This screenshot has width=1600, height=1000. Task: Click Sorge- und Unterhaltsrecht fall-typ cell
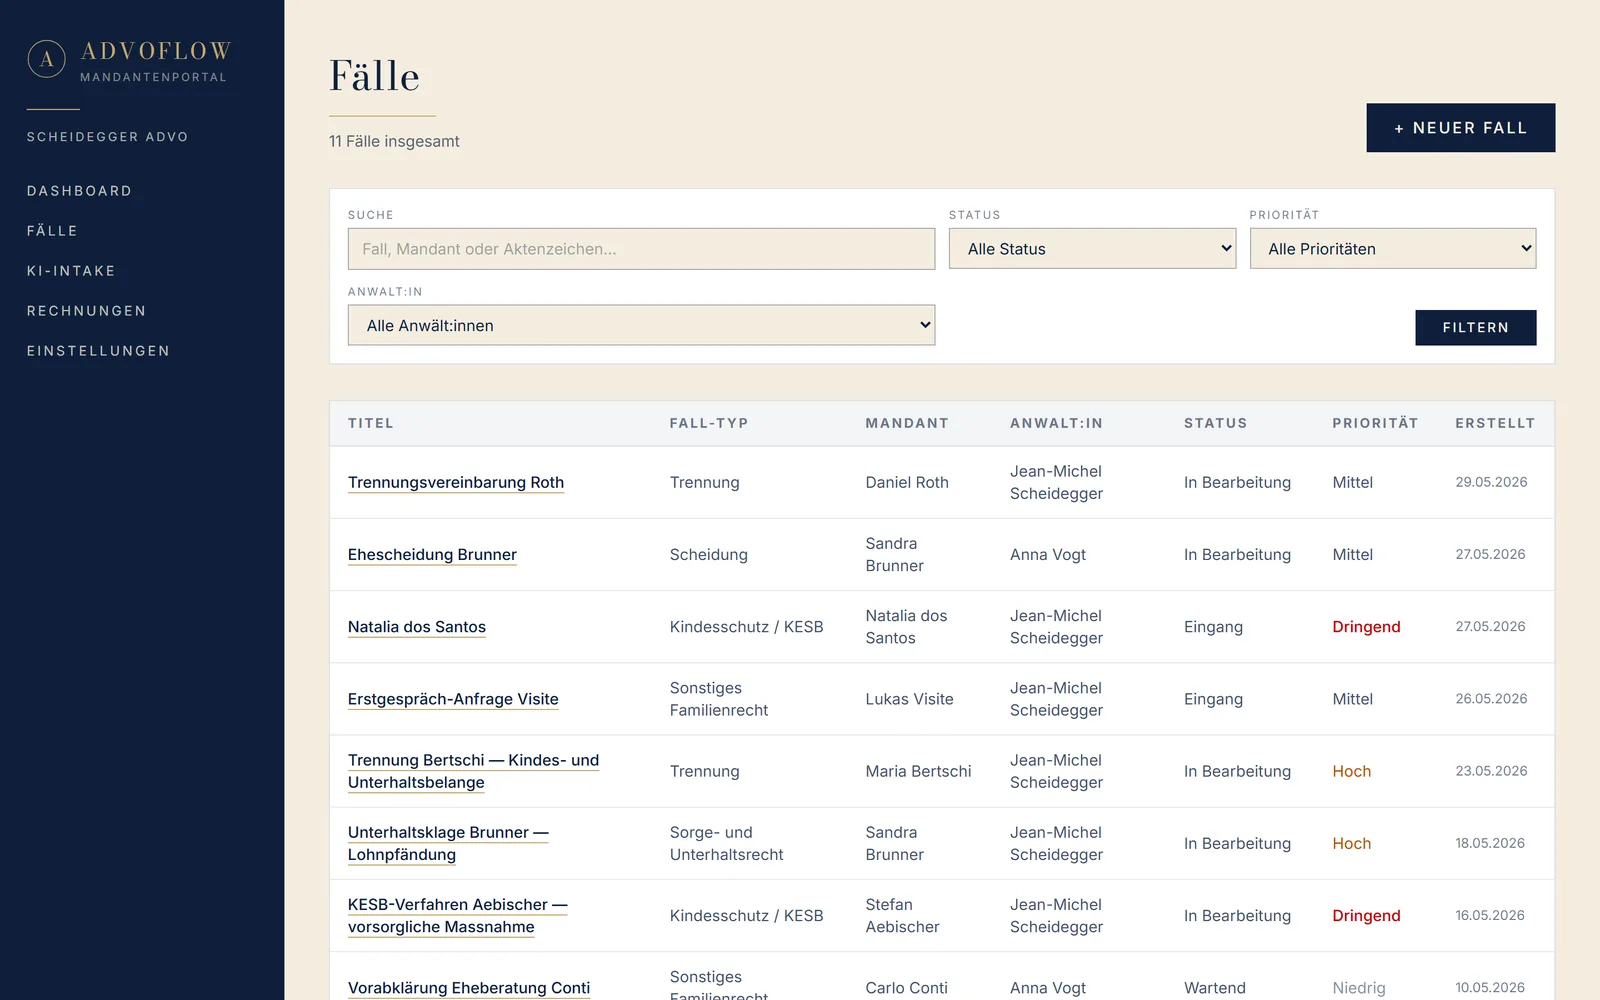pos(726,843)
